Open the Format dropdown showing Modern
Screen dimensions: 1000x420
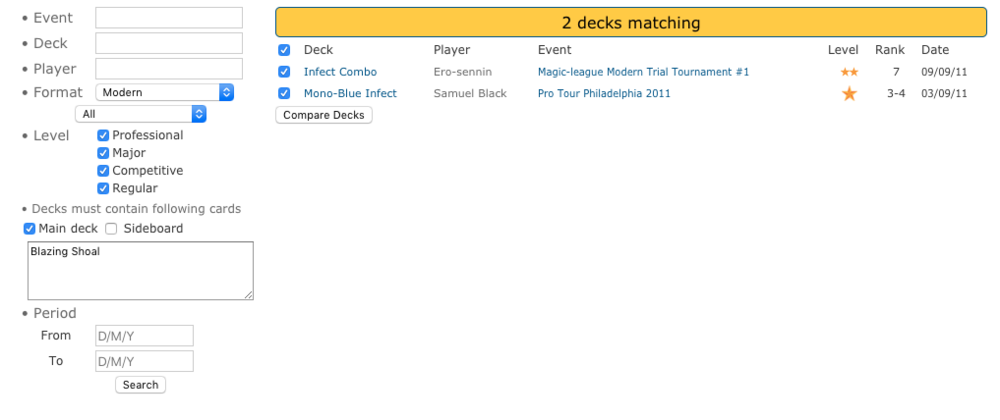(165, 92)
